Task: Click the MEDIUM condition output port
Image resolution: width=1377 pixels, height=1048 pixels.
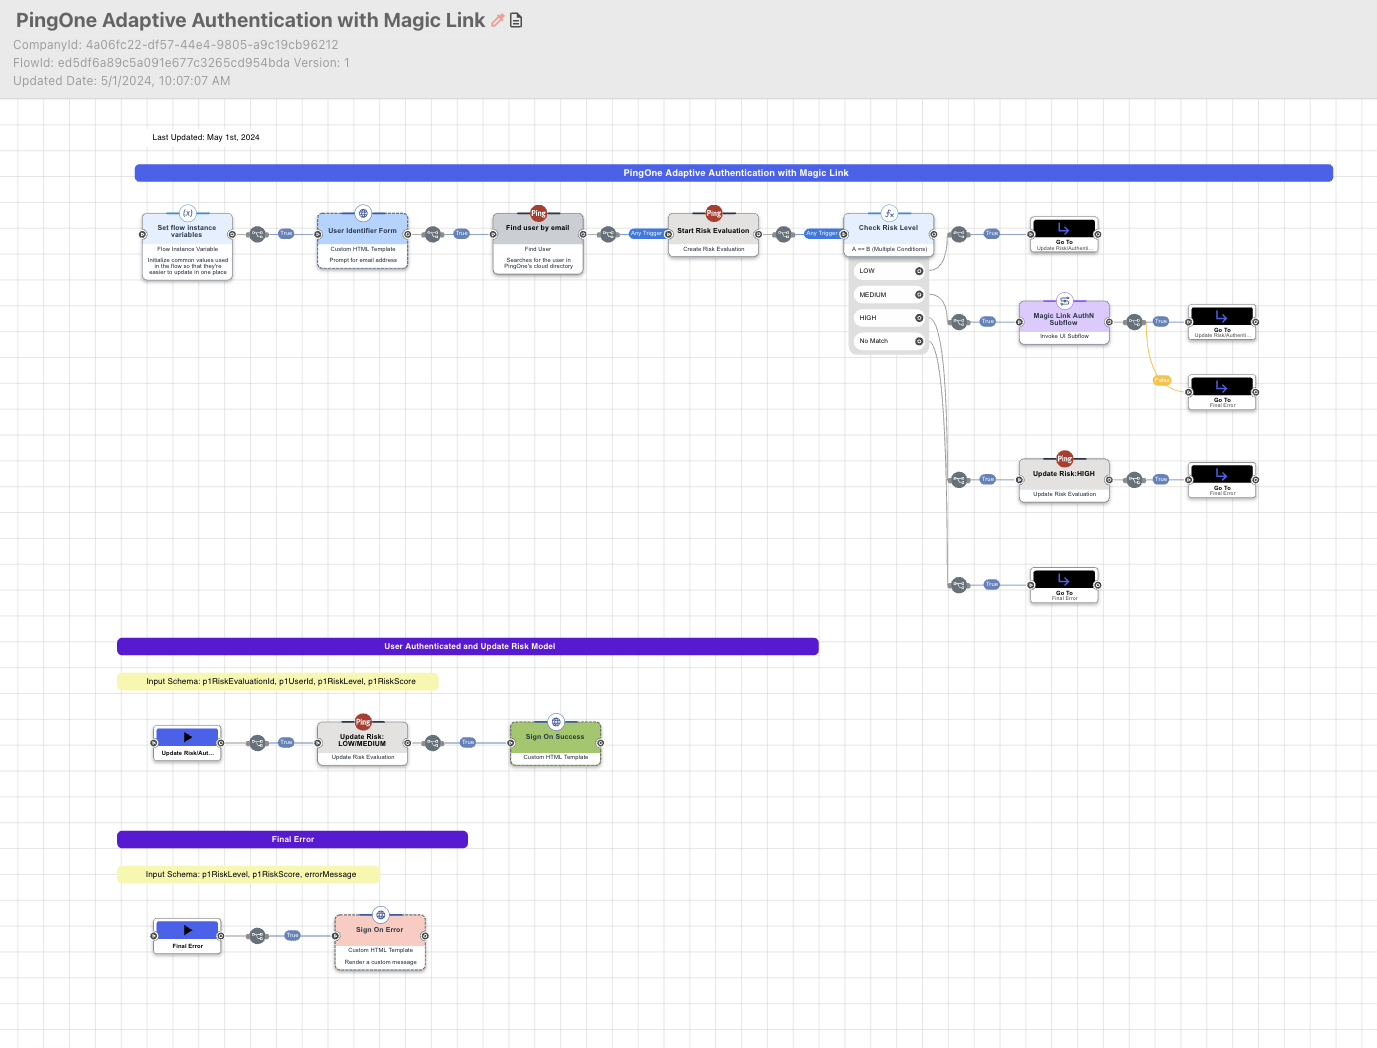Action: tap(919, 295)
